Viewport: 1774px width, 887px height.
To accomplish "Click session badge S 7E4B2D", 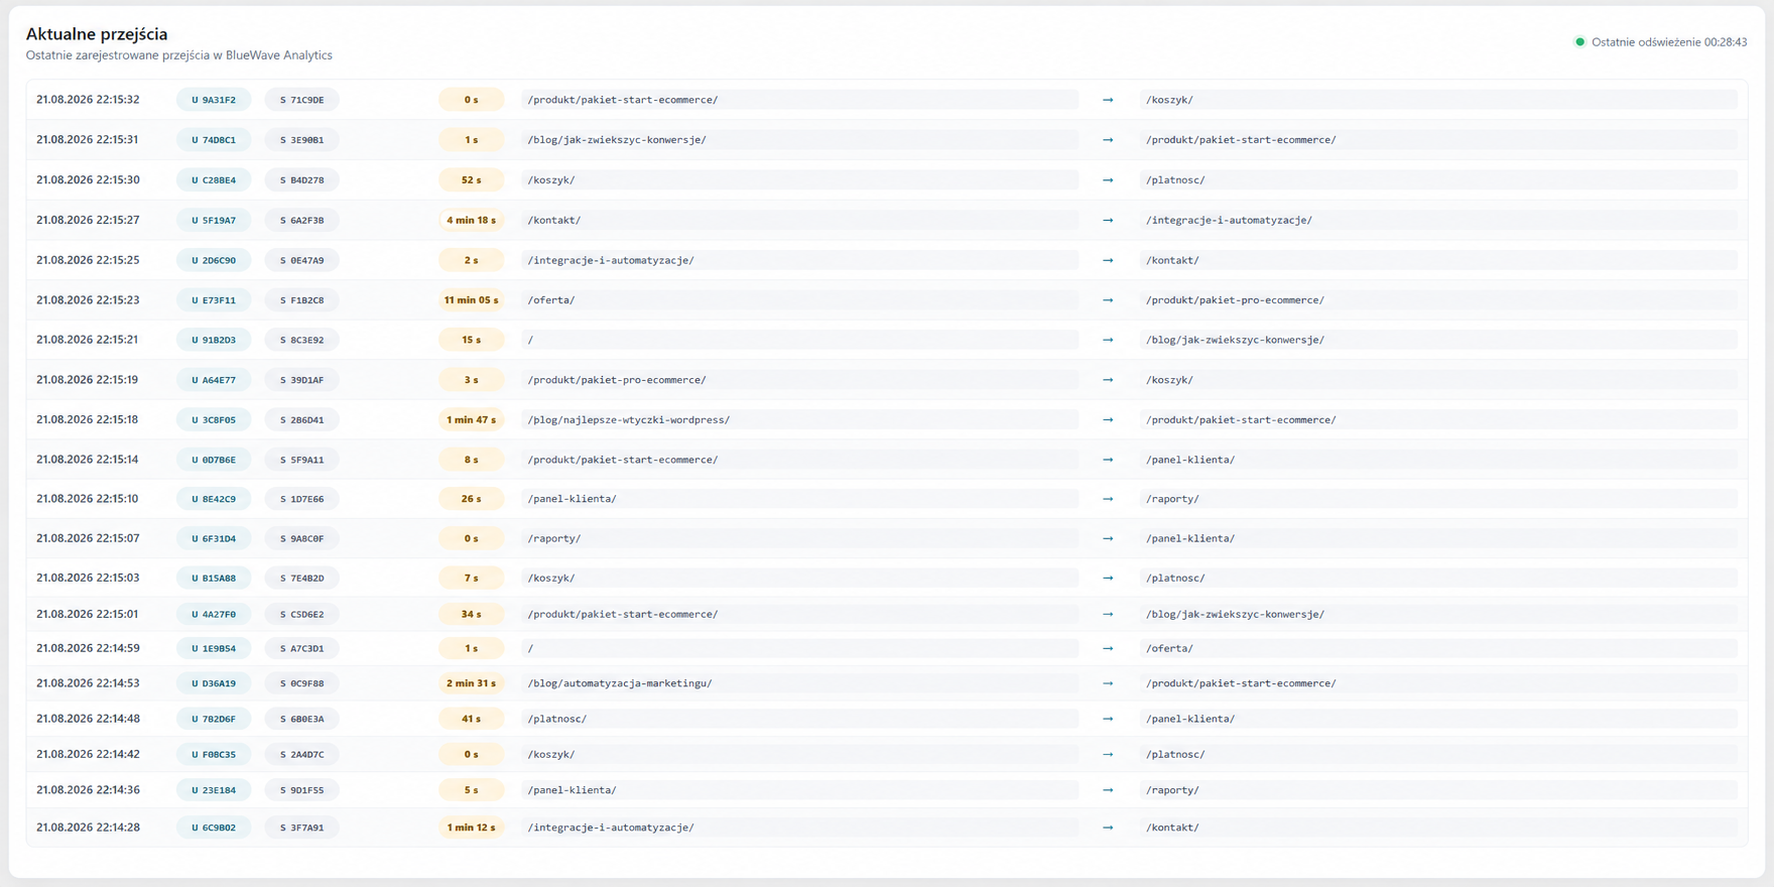I will 302,578.
